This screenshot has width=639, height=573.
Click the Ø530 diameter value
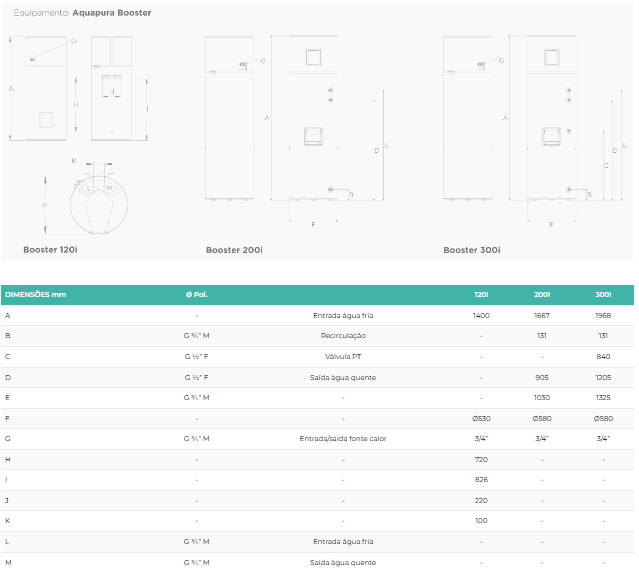coord(481,419)
